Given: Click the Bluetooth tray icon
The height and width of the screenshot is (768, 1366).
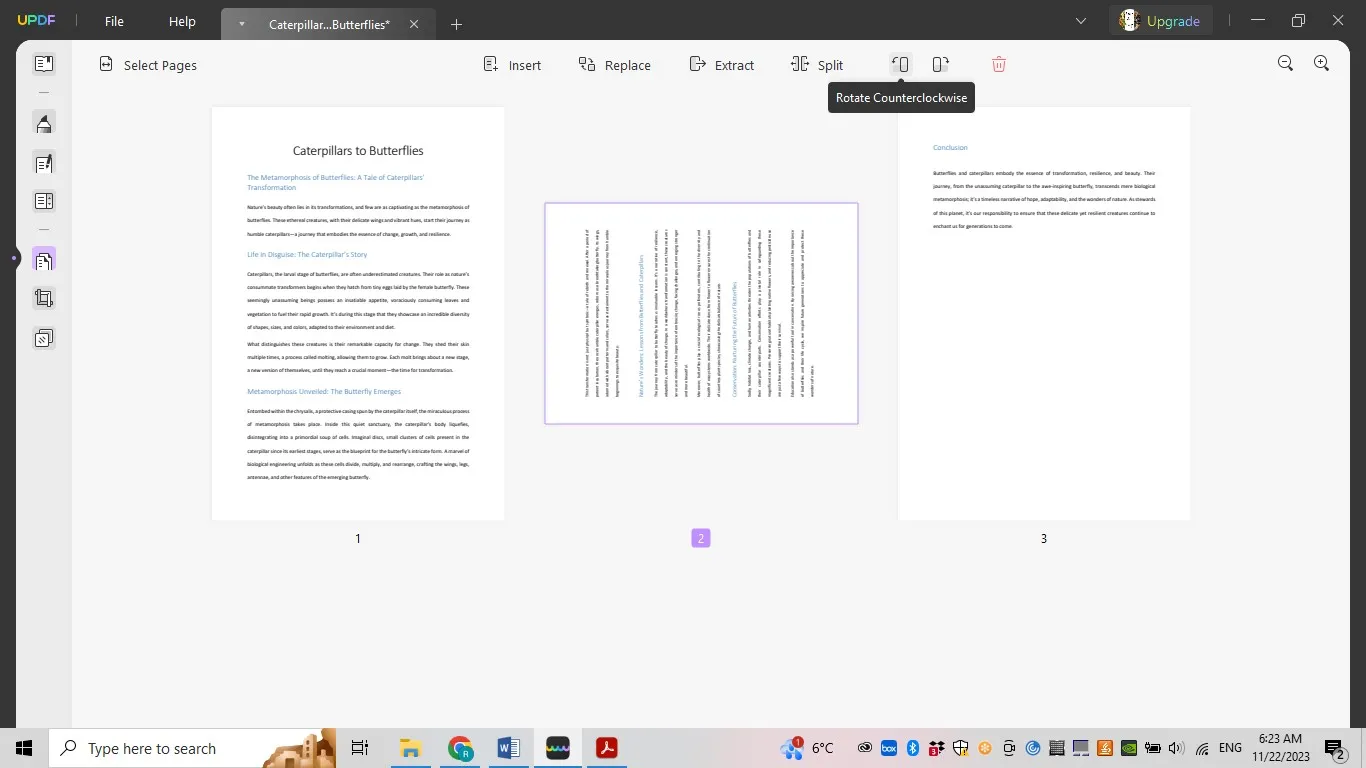Looking at the screenshot, I should pyautogui.click(x=912, y=748).
